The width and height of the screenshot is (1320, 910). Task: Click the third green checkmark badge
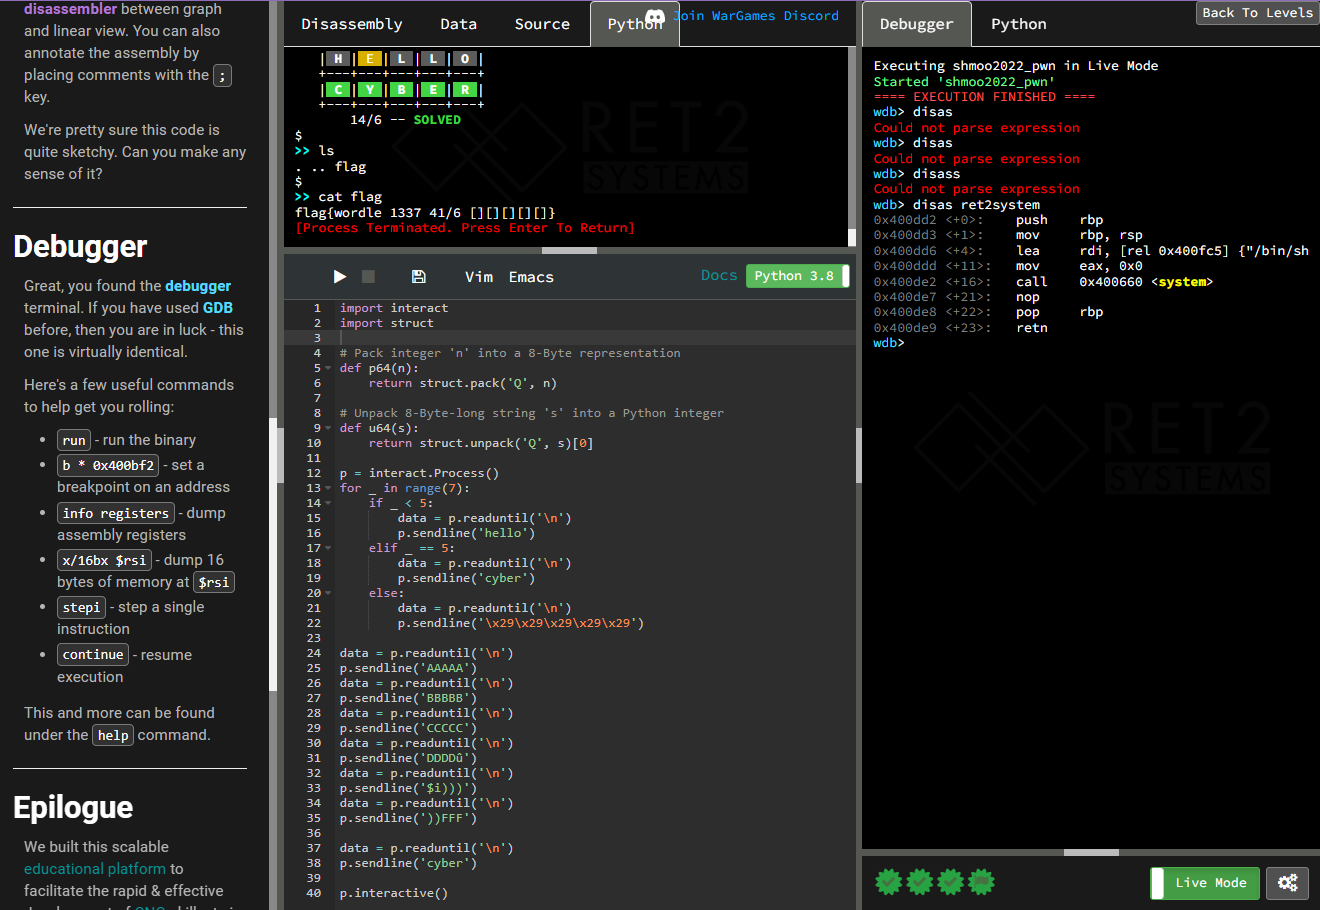tap(950, 881)
